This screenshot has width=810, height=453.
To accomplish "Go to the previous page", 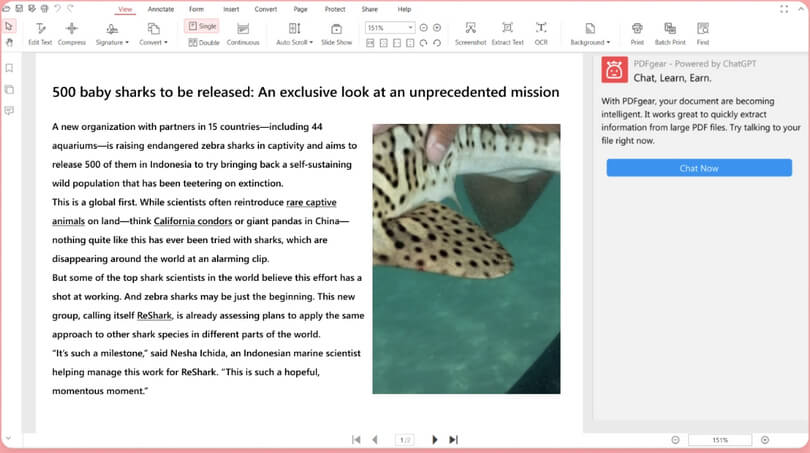I will coord(375,440).
